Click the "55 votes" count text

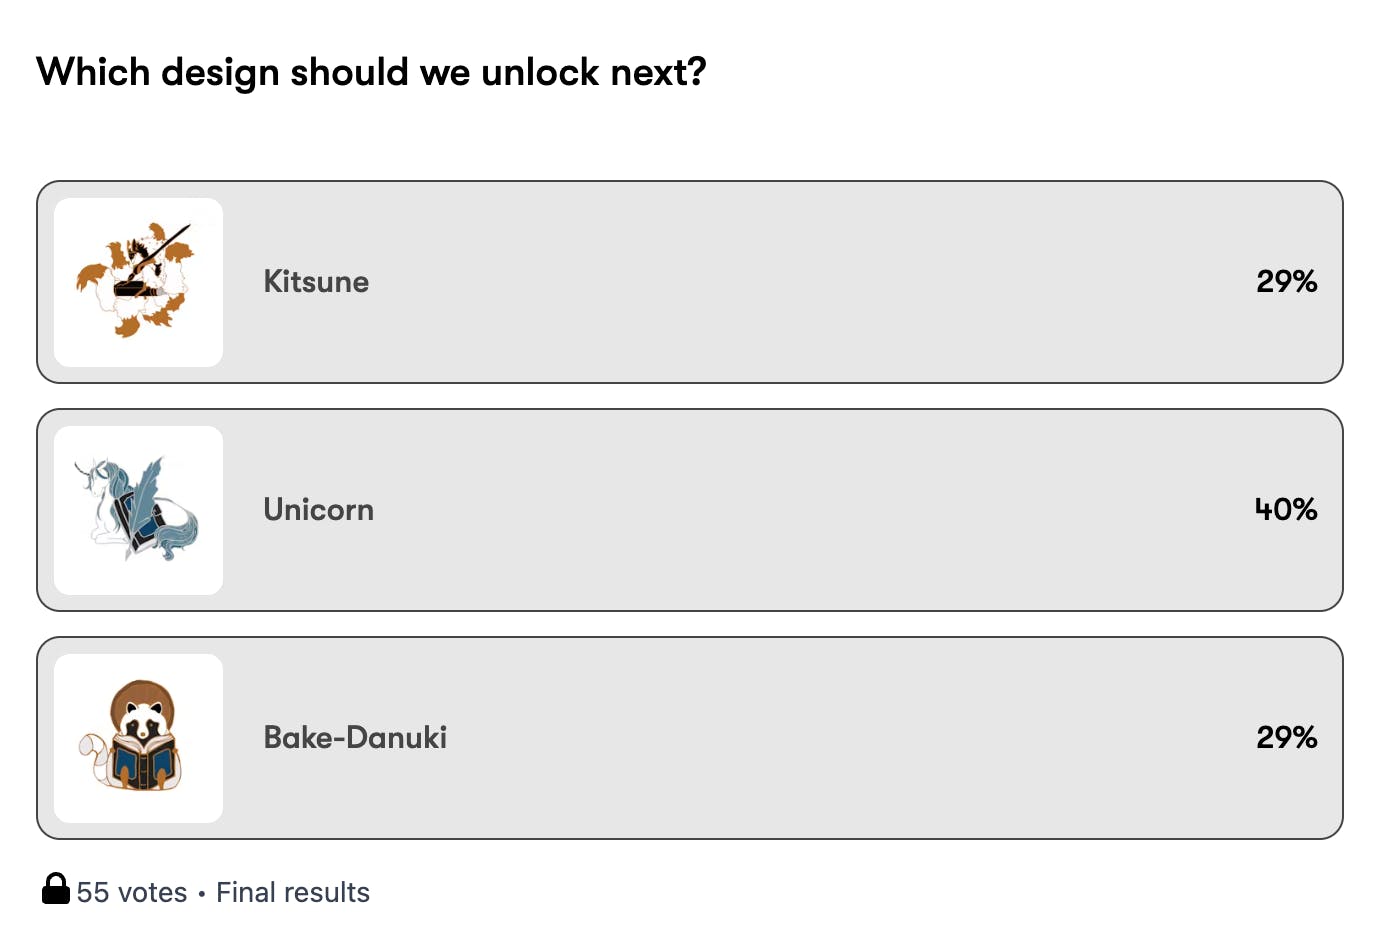132,892
